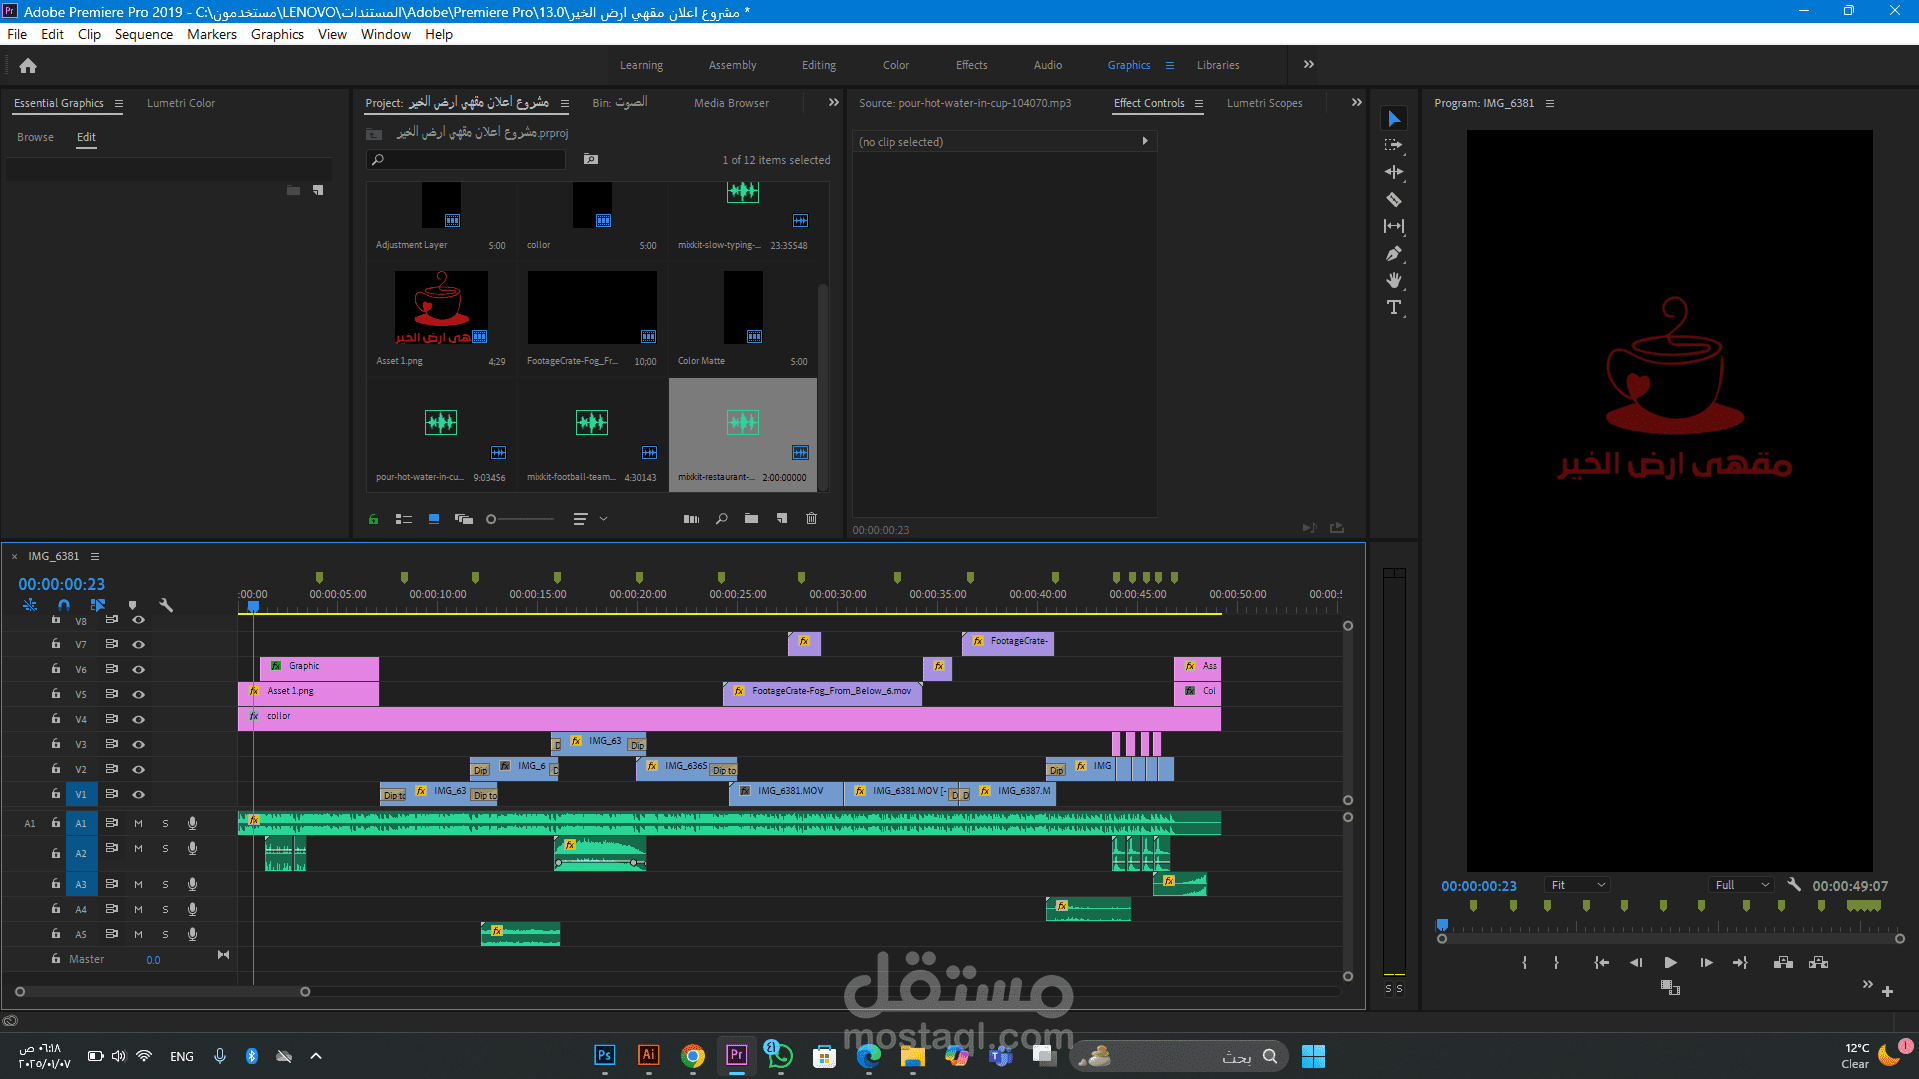Open Photoshop from the taskbar
The width and height of the screenshot is (1919, 1079).
point(605,1056)
